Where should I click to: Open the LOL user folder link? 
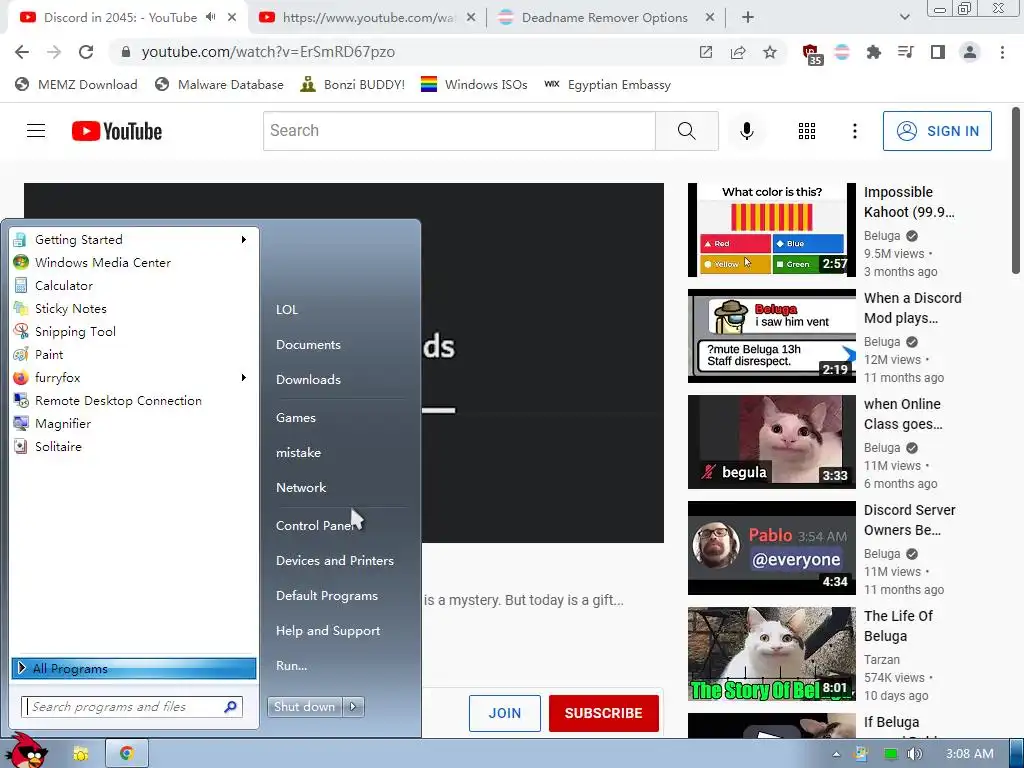coord(287,310)
